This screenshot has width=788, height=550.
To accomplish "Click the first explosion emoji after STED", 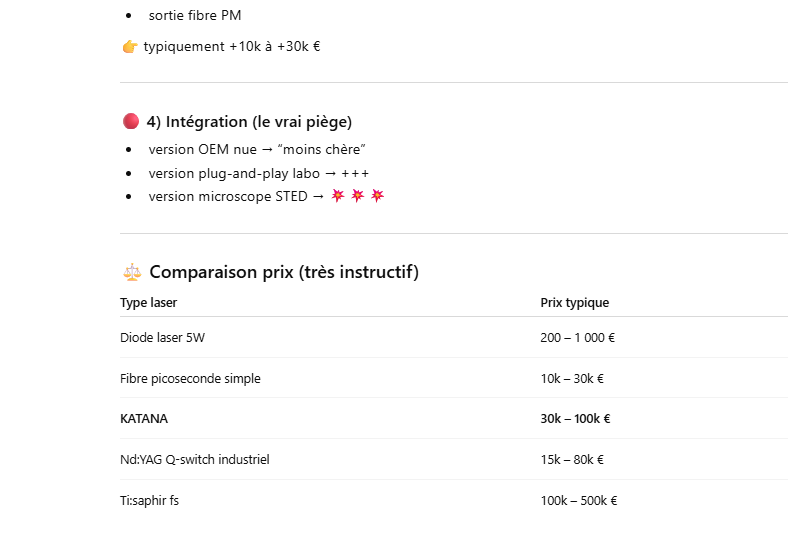I will (338, 196).
